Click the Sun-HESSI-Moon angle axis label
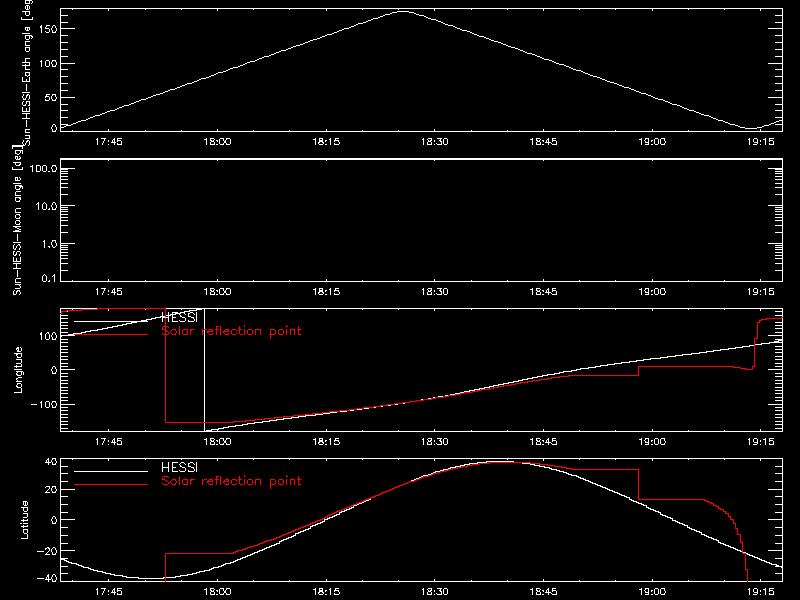Viewport: 800px width, 600px height. click(17, 220)
